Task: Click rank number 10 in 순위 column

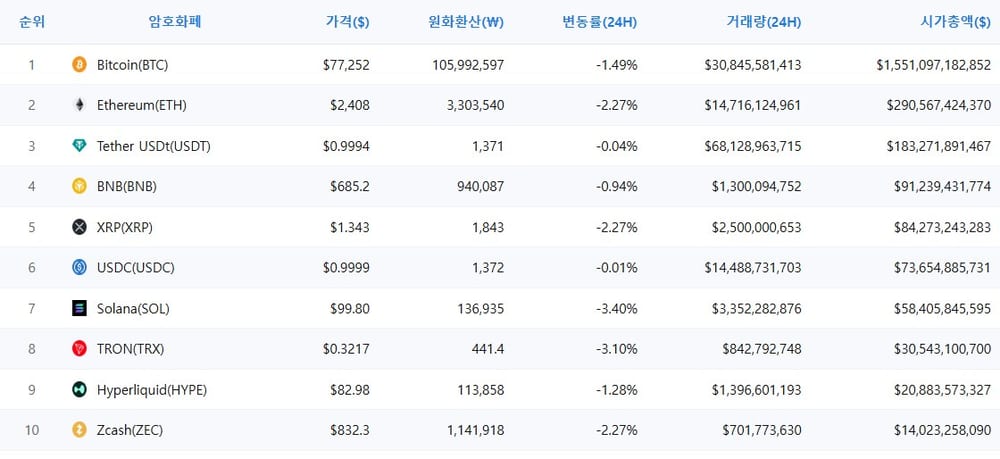Action: pyautogui.click(x=32, y=430)
